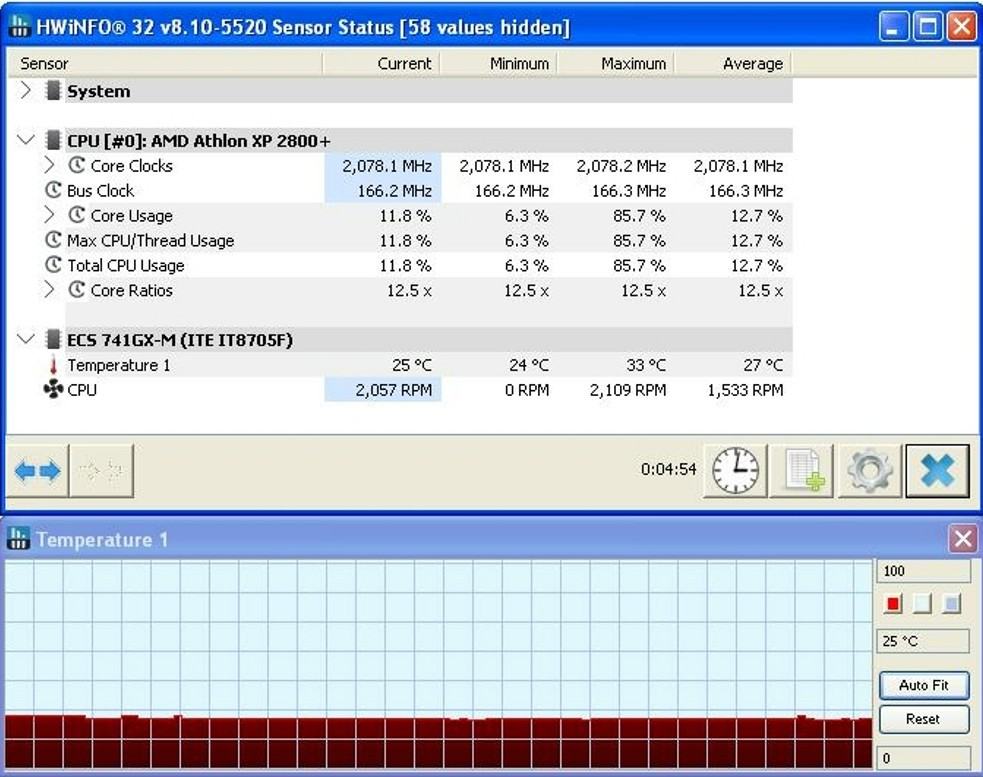Image resolution: width=983 pixels, height=777 pixels.
Task: Close sensors with the blue X button
Action: tap(937, 470)
